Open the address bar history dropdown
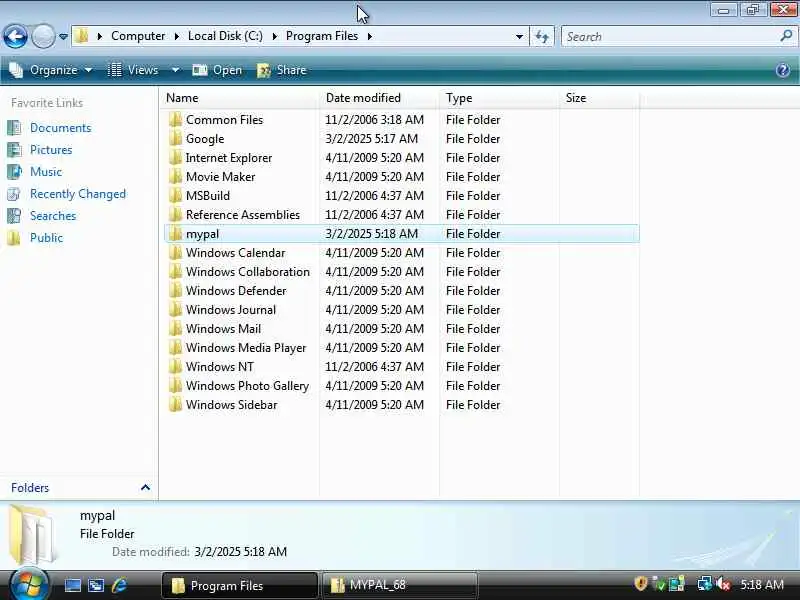Screen dimensions: 800x600 click(x=519, y=37)
